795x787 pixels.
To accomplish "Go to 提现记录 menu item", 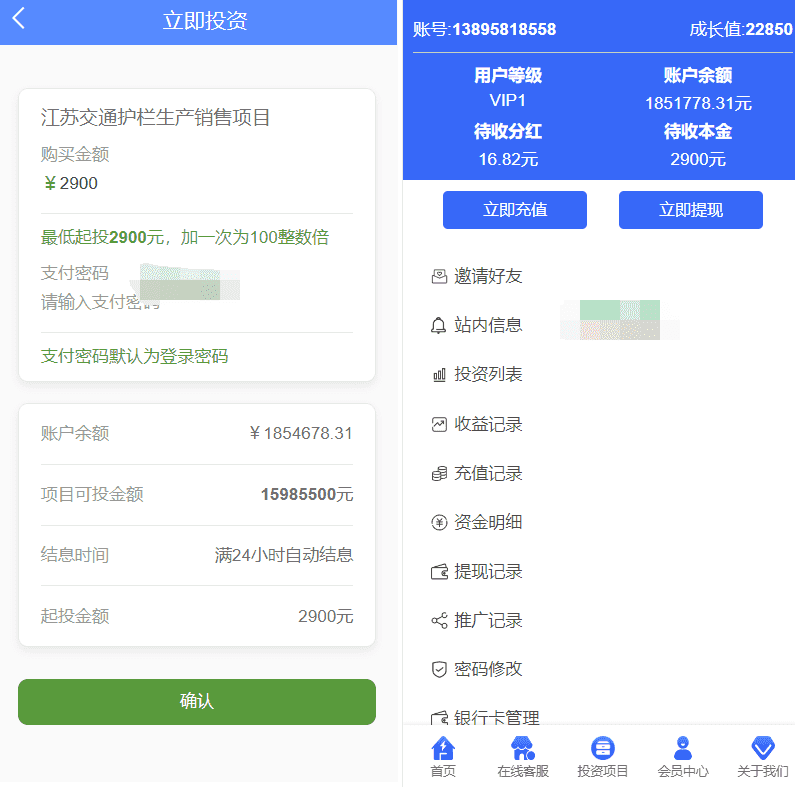I will click(488, 572).
